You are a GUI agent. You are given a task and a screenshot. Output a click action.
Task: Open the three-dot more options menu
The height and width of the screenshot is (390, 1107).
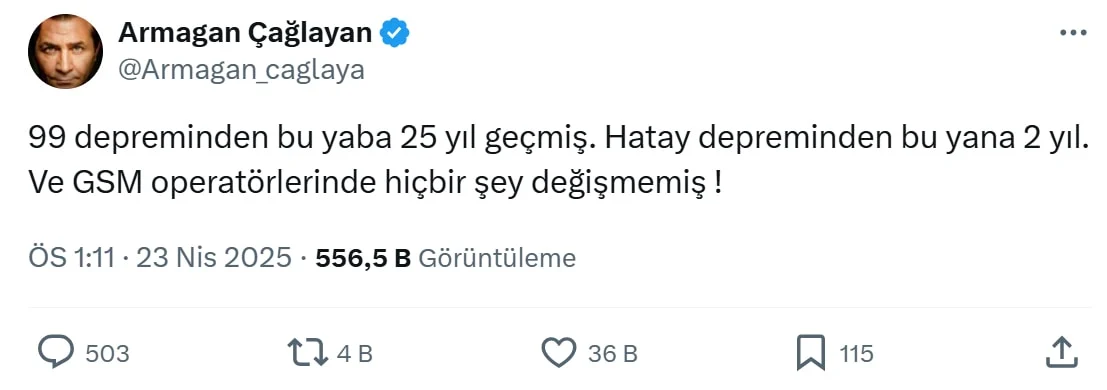click(1074, 32)
